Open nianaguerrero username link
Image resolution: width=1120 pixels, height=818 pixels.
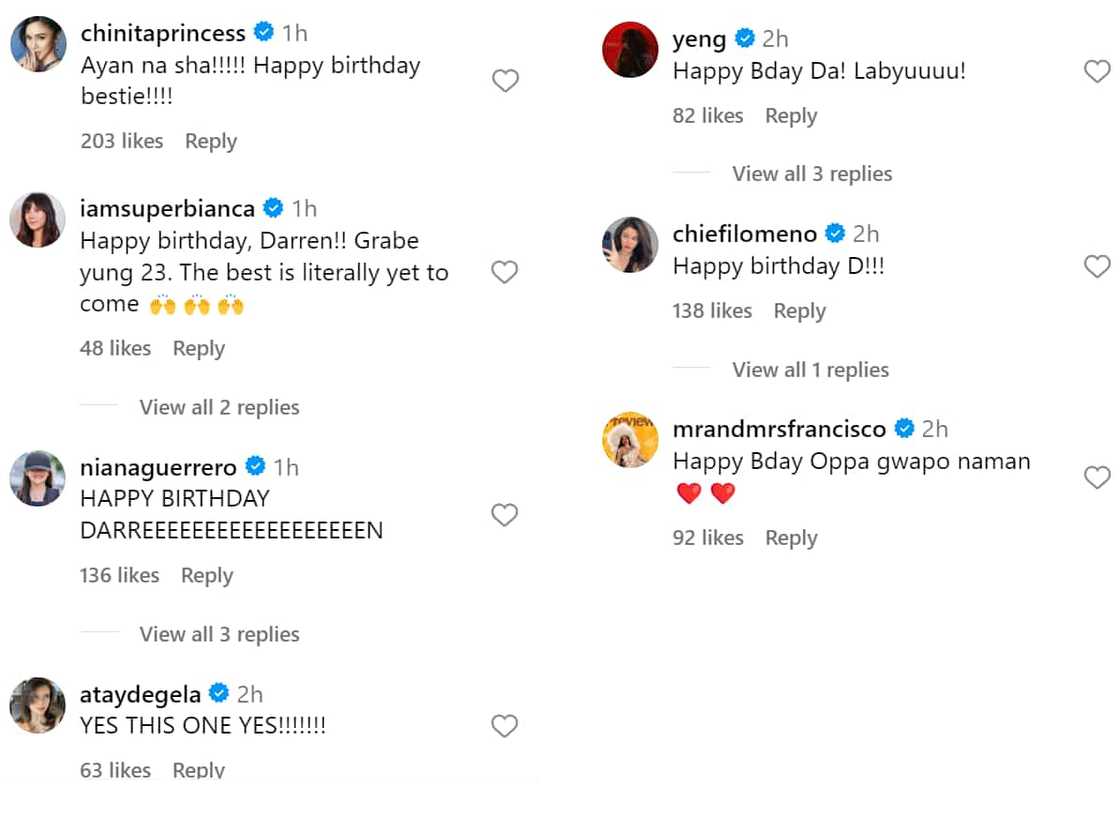tap(158, 467)
